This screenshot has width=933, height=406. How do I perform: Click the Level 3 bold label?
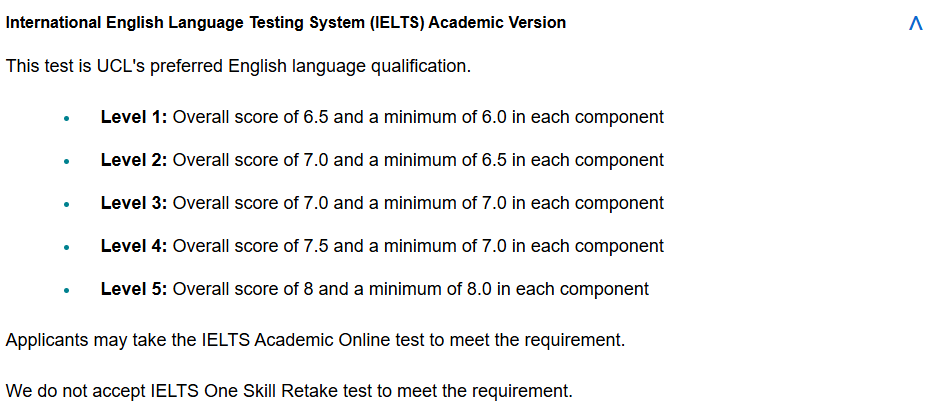click(134, 203)
